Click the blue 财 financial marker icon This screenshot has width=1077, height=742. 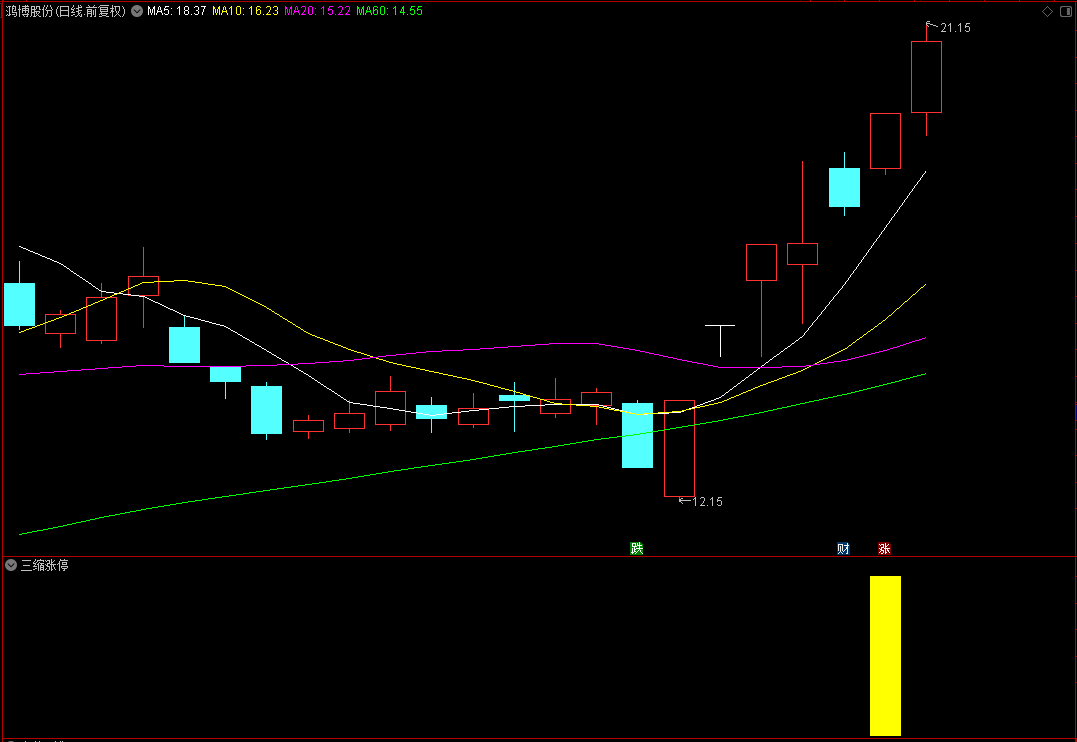pyautogui.click(x=843, y=548)
